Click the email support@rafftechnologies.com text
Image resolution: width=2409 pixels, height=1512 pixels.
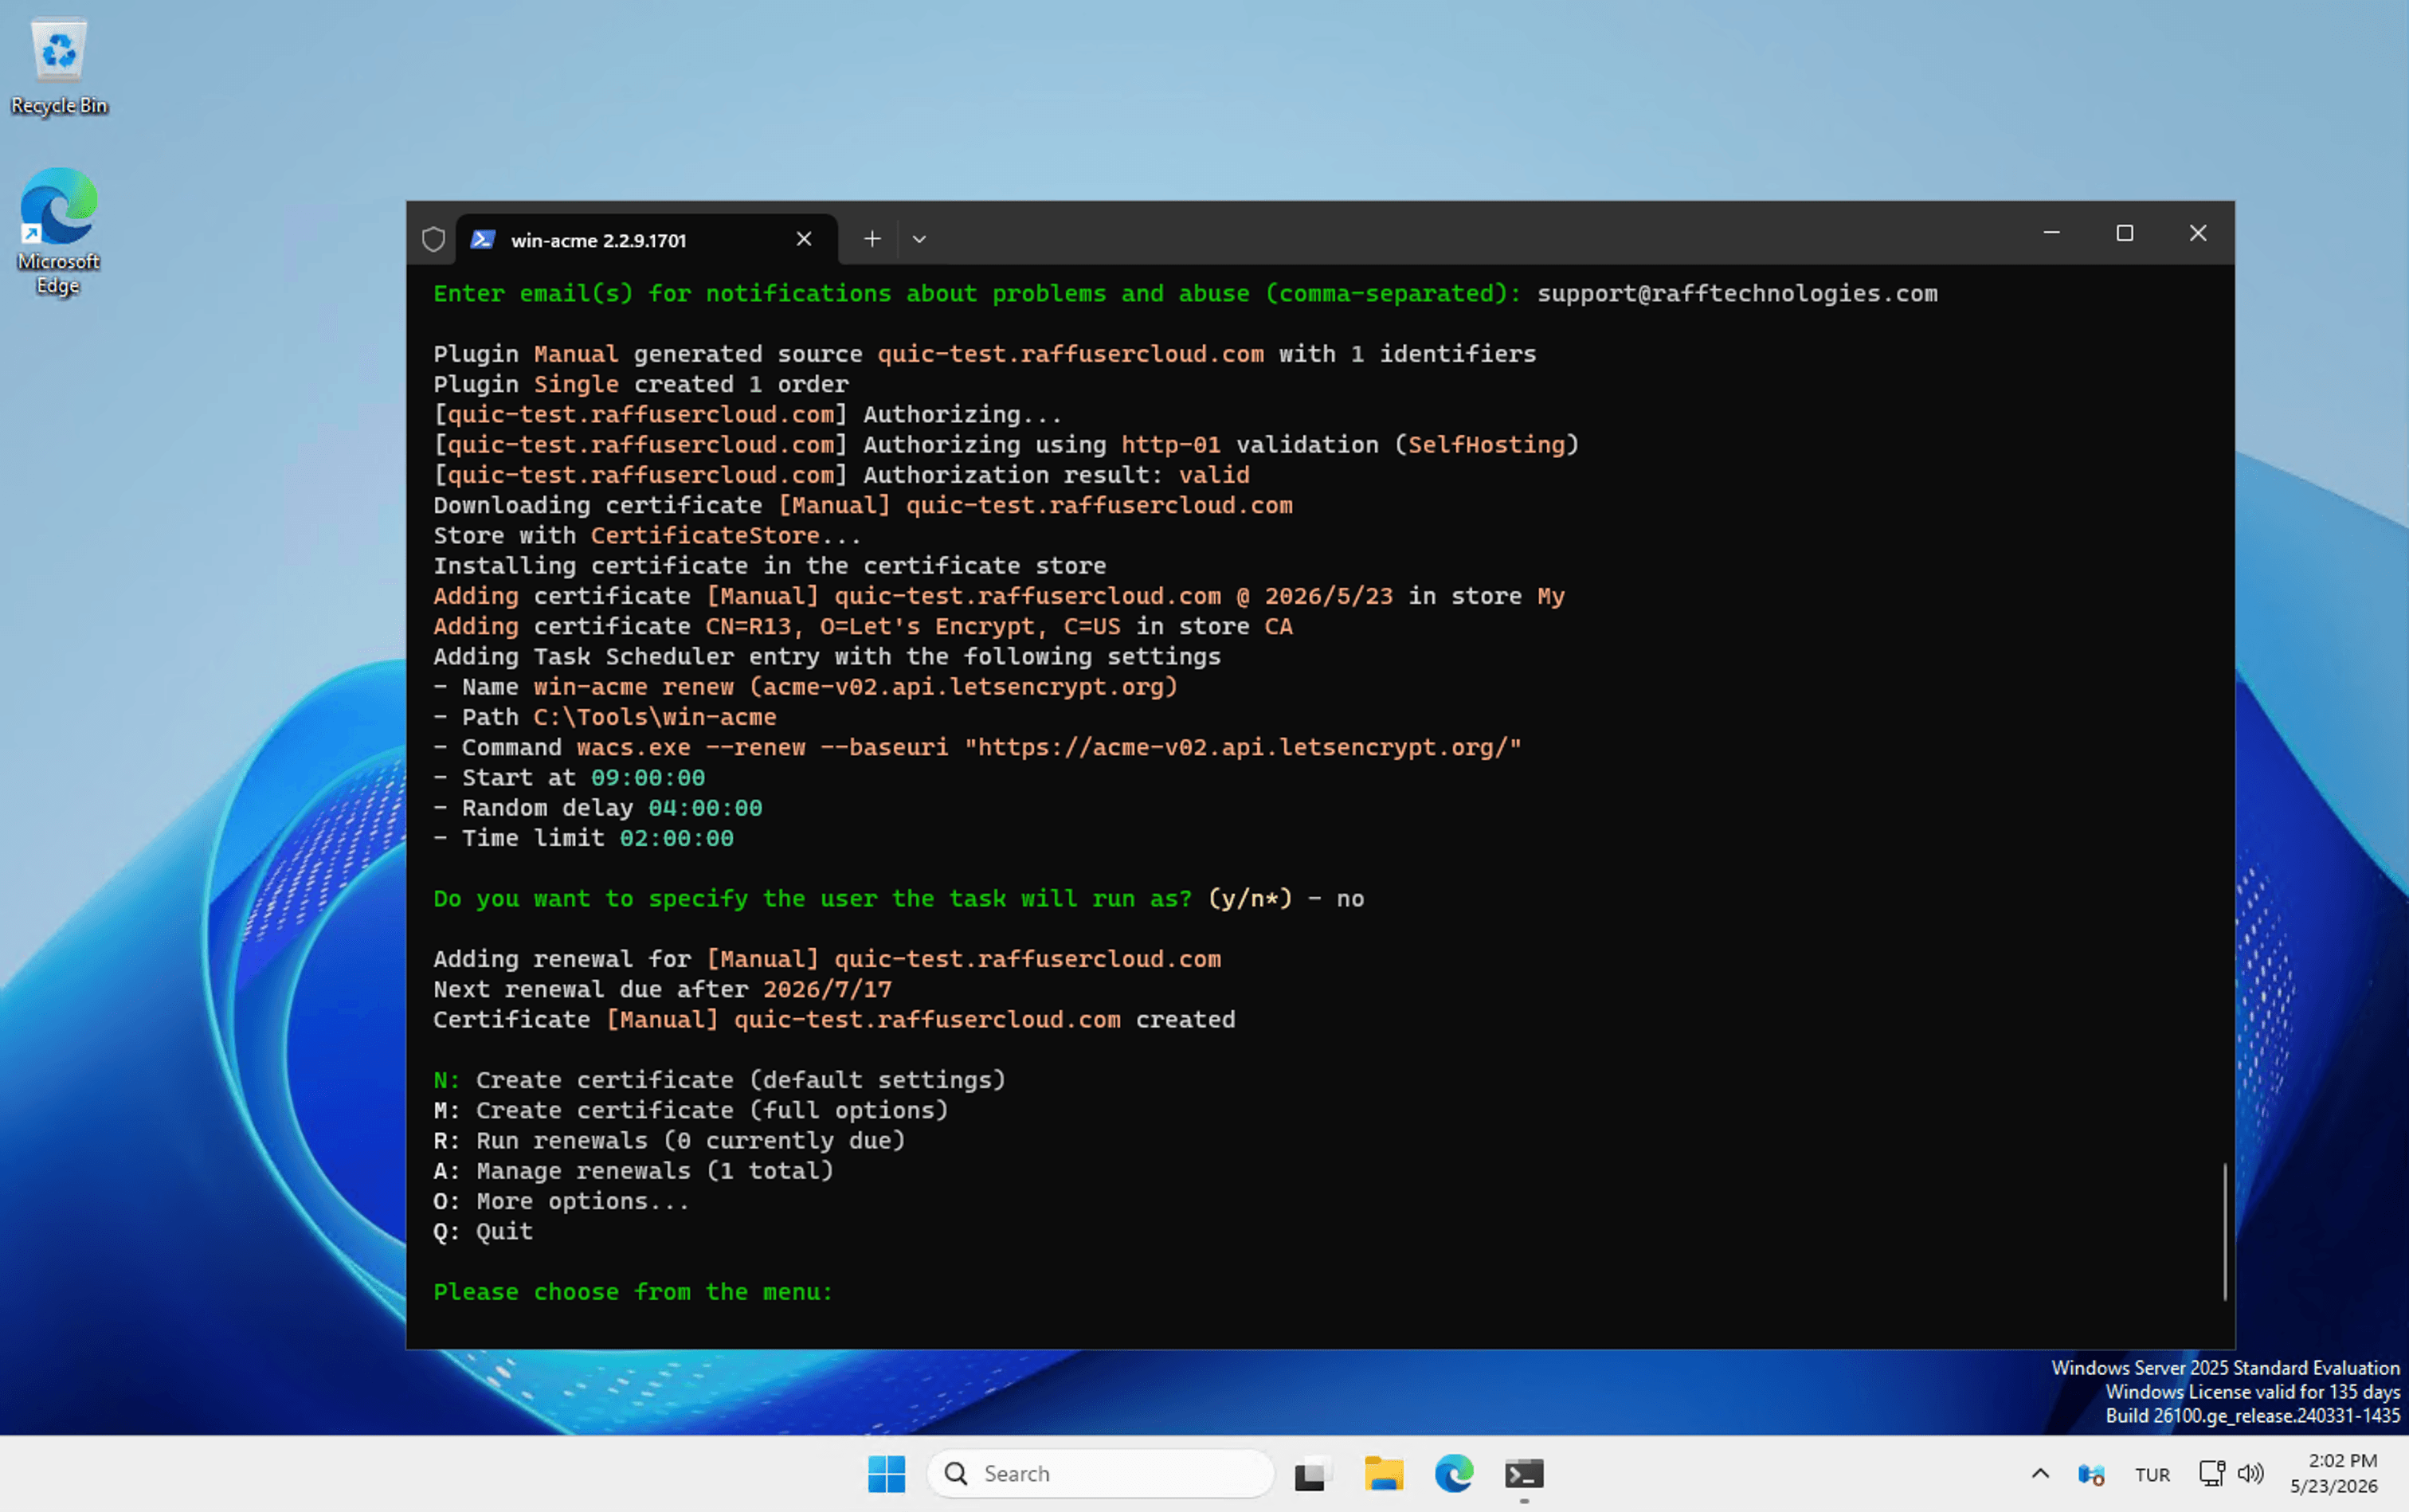(1737, 293)
